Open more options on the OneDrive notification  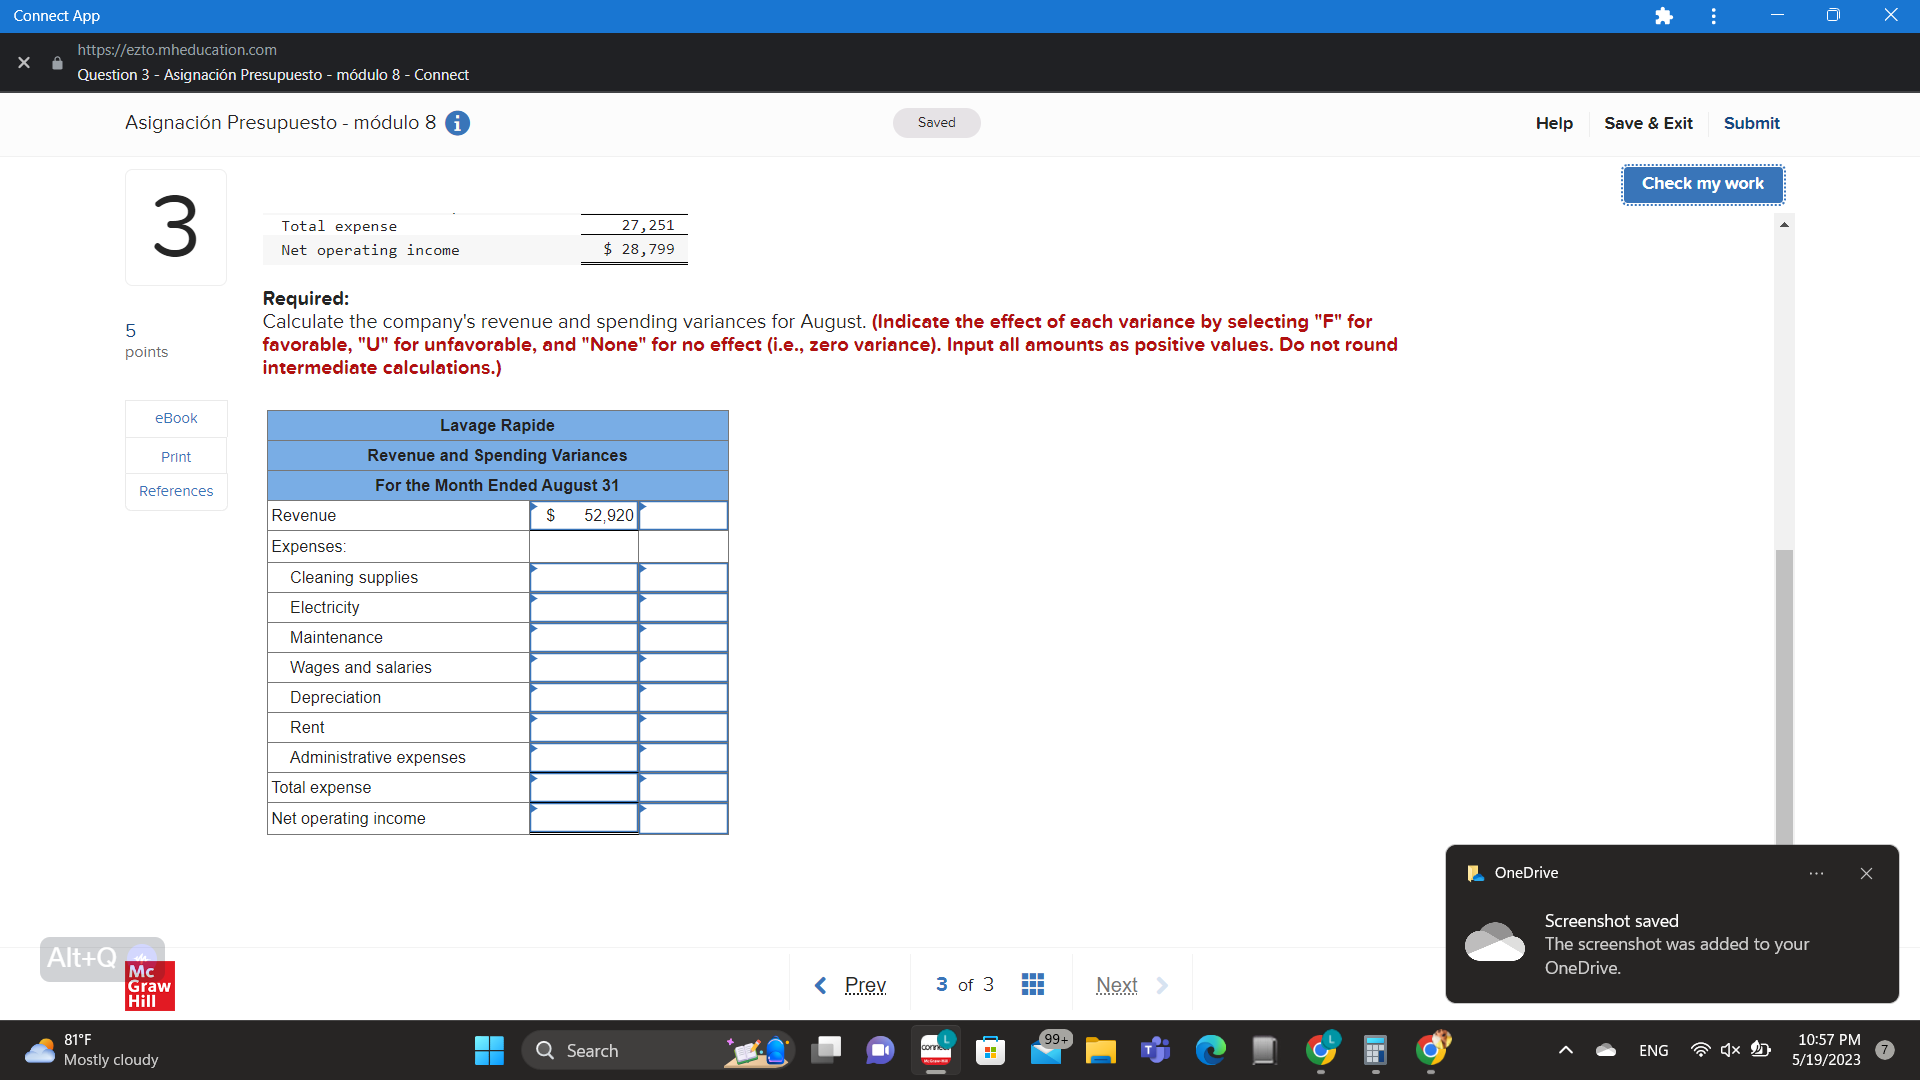click(1816, 873)
